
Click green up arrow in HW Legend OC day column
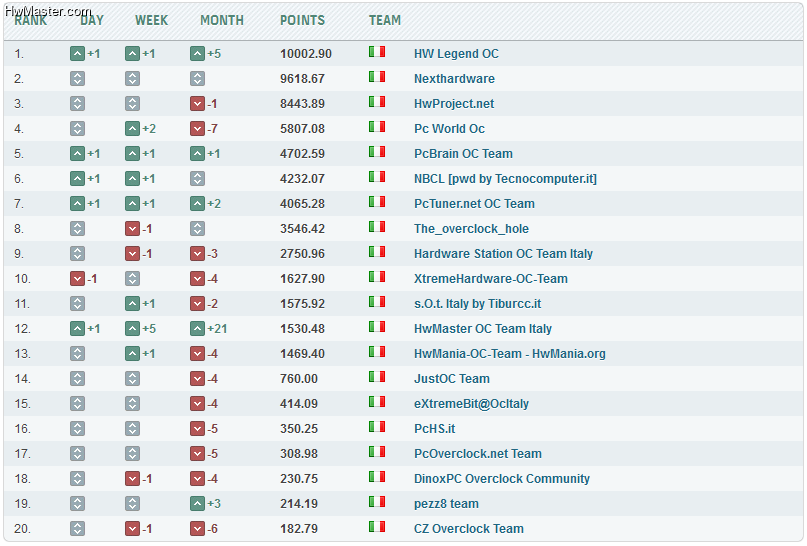click(77, 54)
